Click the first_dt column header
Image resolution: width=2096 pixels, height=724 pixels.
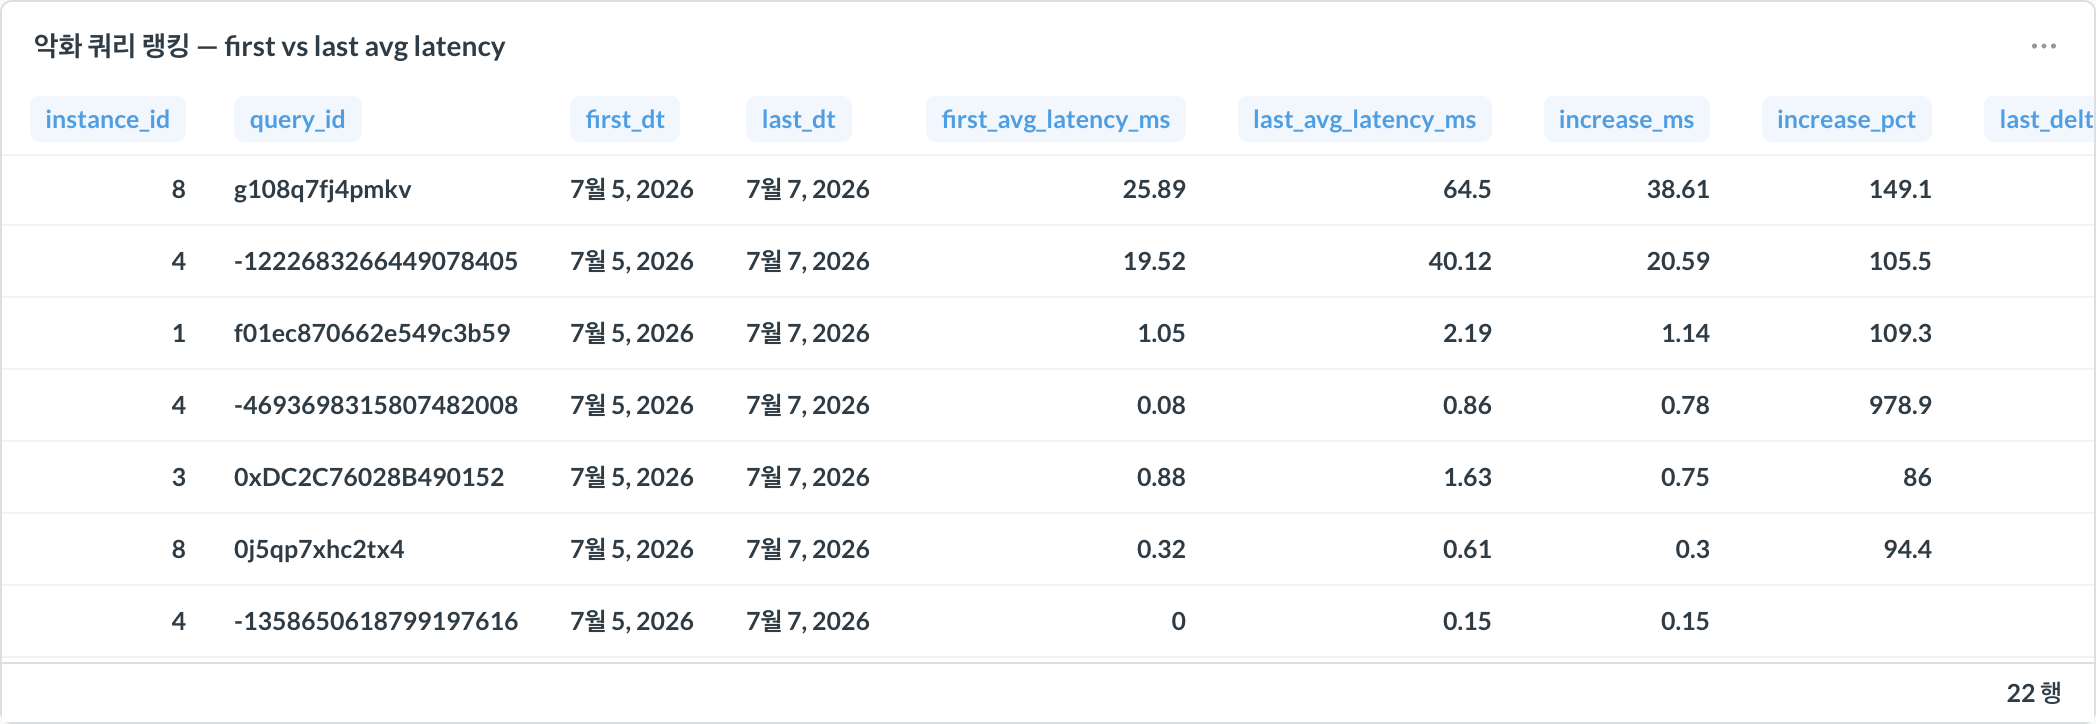pos(625,119)
